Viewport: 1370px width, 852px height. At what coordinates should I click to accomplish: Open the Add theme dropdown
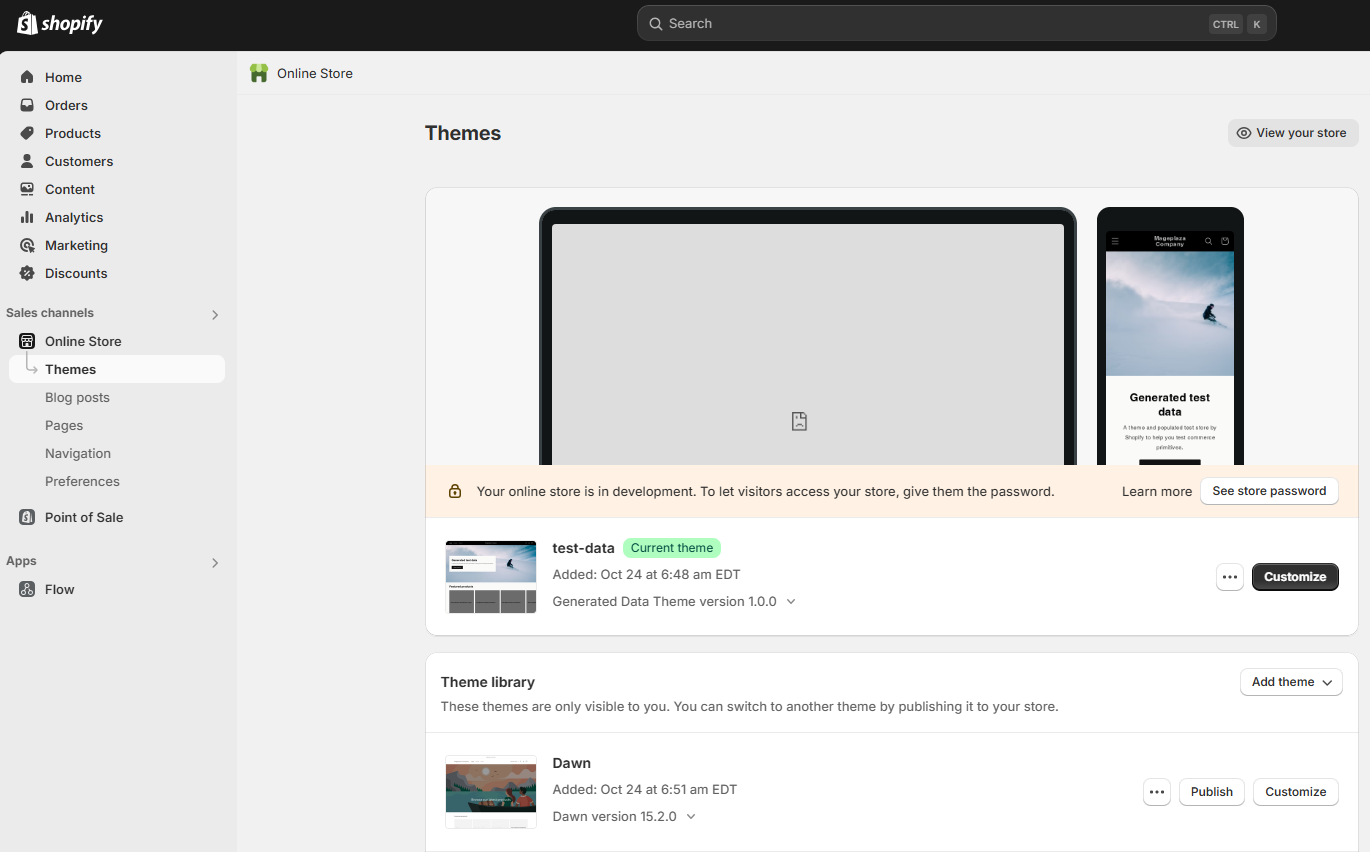(x=1291, y=682)
